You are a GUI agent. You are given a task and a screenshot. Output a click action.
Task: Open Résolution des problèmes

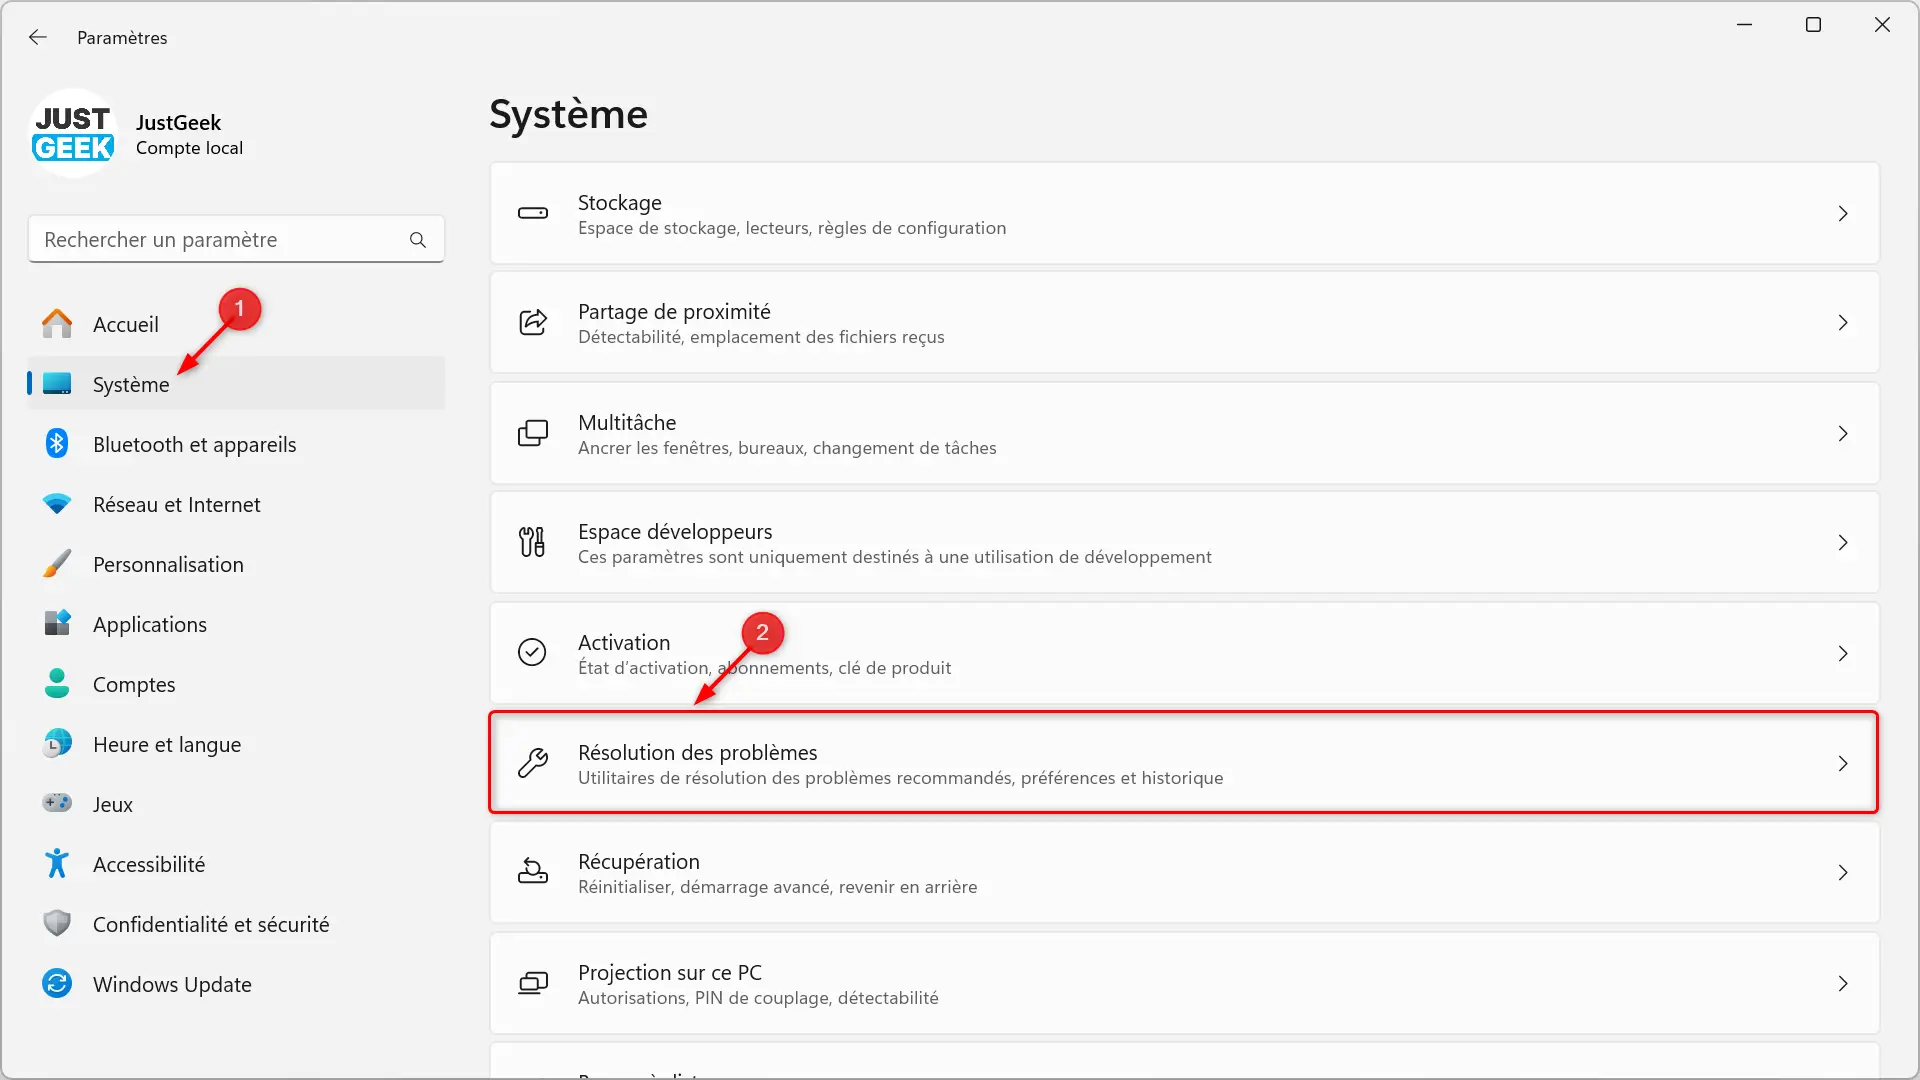click(1184, 763)
